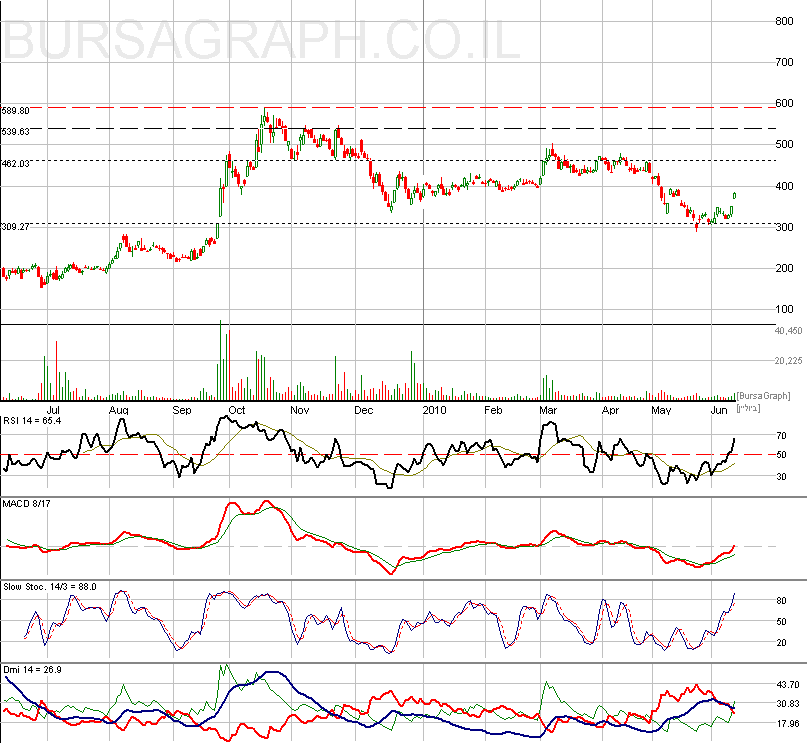811x743 pixels.
Task: Click the 40,450 volume axis value
Action: (x=788, y=331)
